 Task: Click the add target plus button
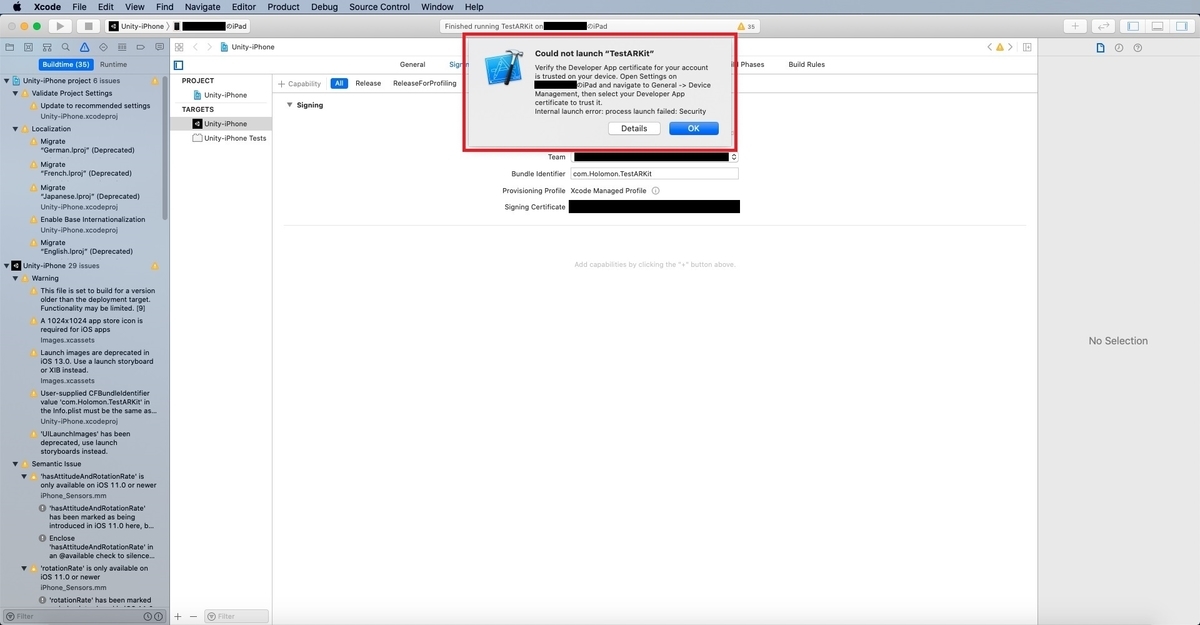point(178,616)
